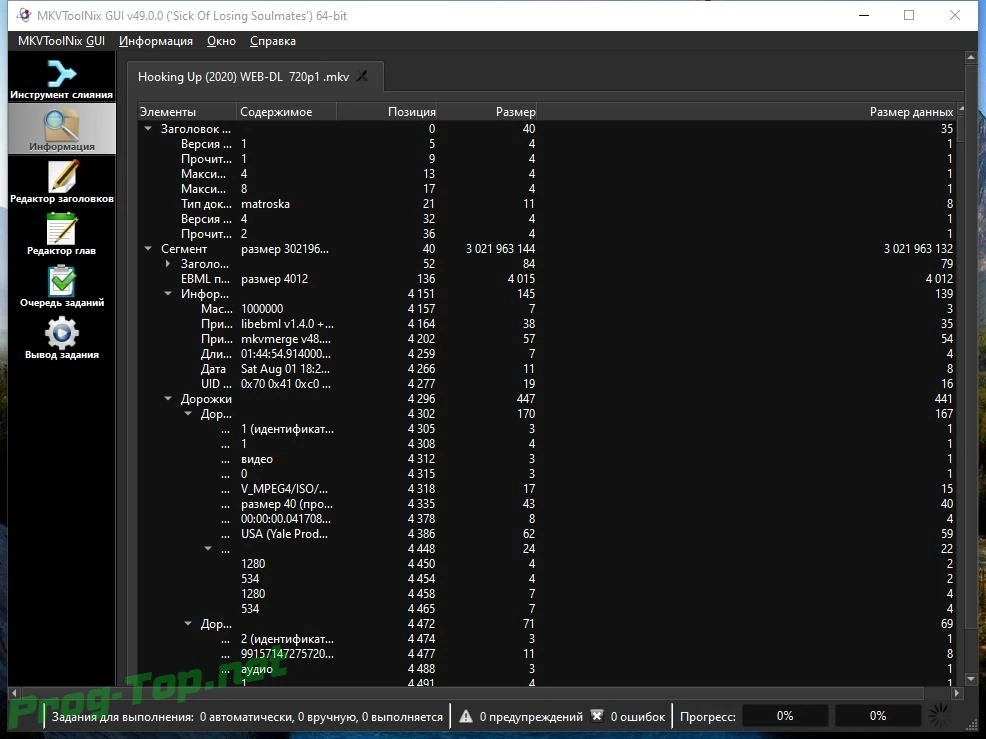Collapse the Дор... track node at 4 302
This screenshot has height=739, width=986.
pyautogui.click(x=188, y=414)
